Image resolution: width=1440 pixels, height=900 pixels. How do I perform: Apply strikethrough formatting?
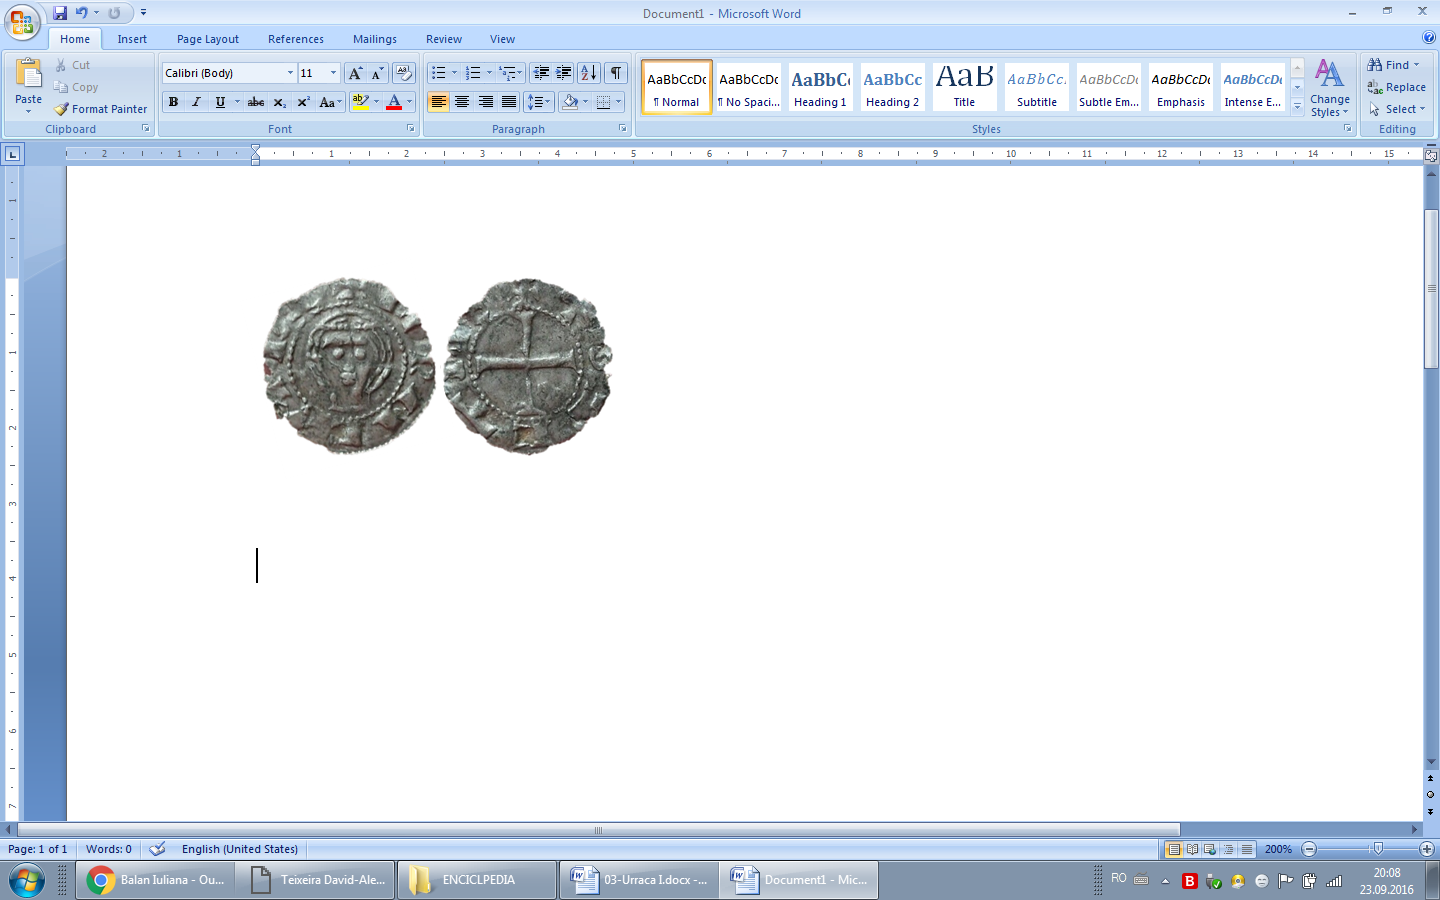point(256,102)
